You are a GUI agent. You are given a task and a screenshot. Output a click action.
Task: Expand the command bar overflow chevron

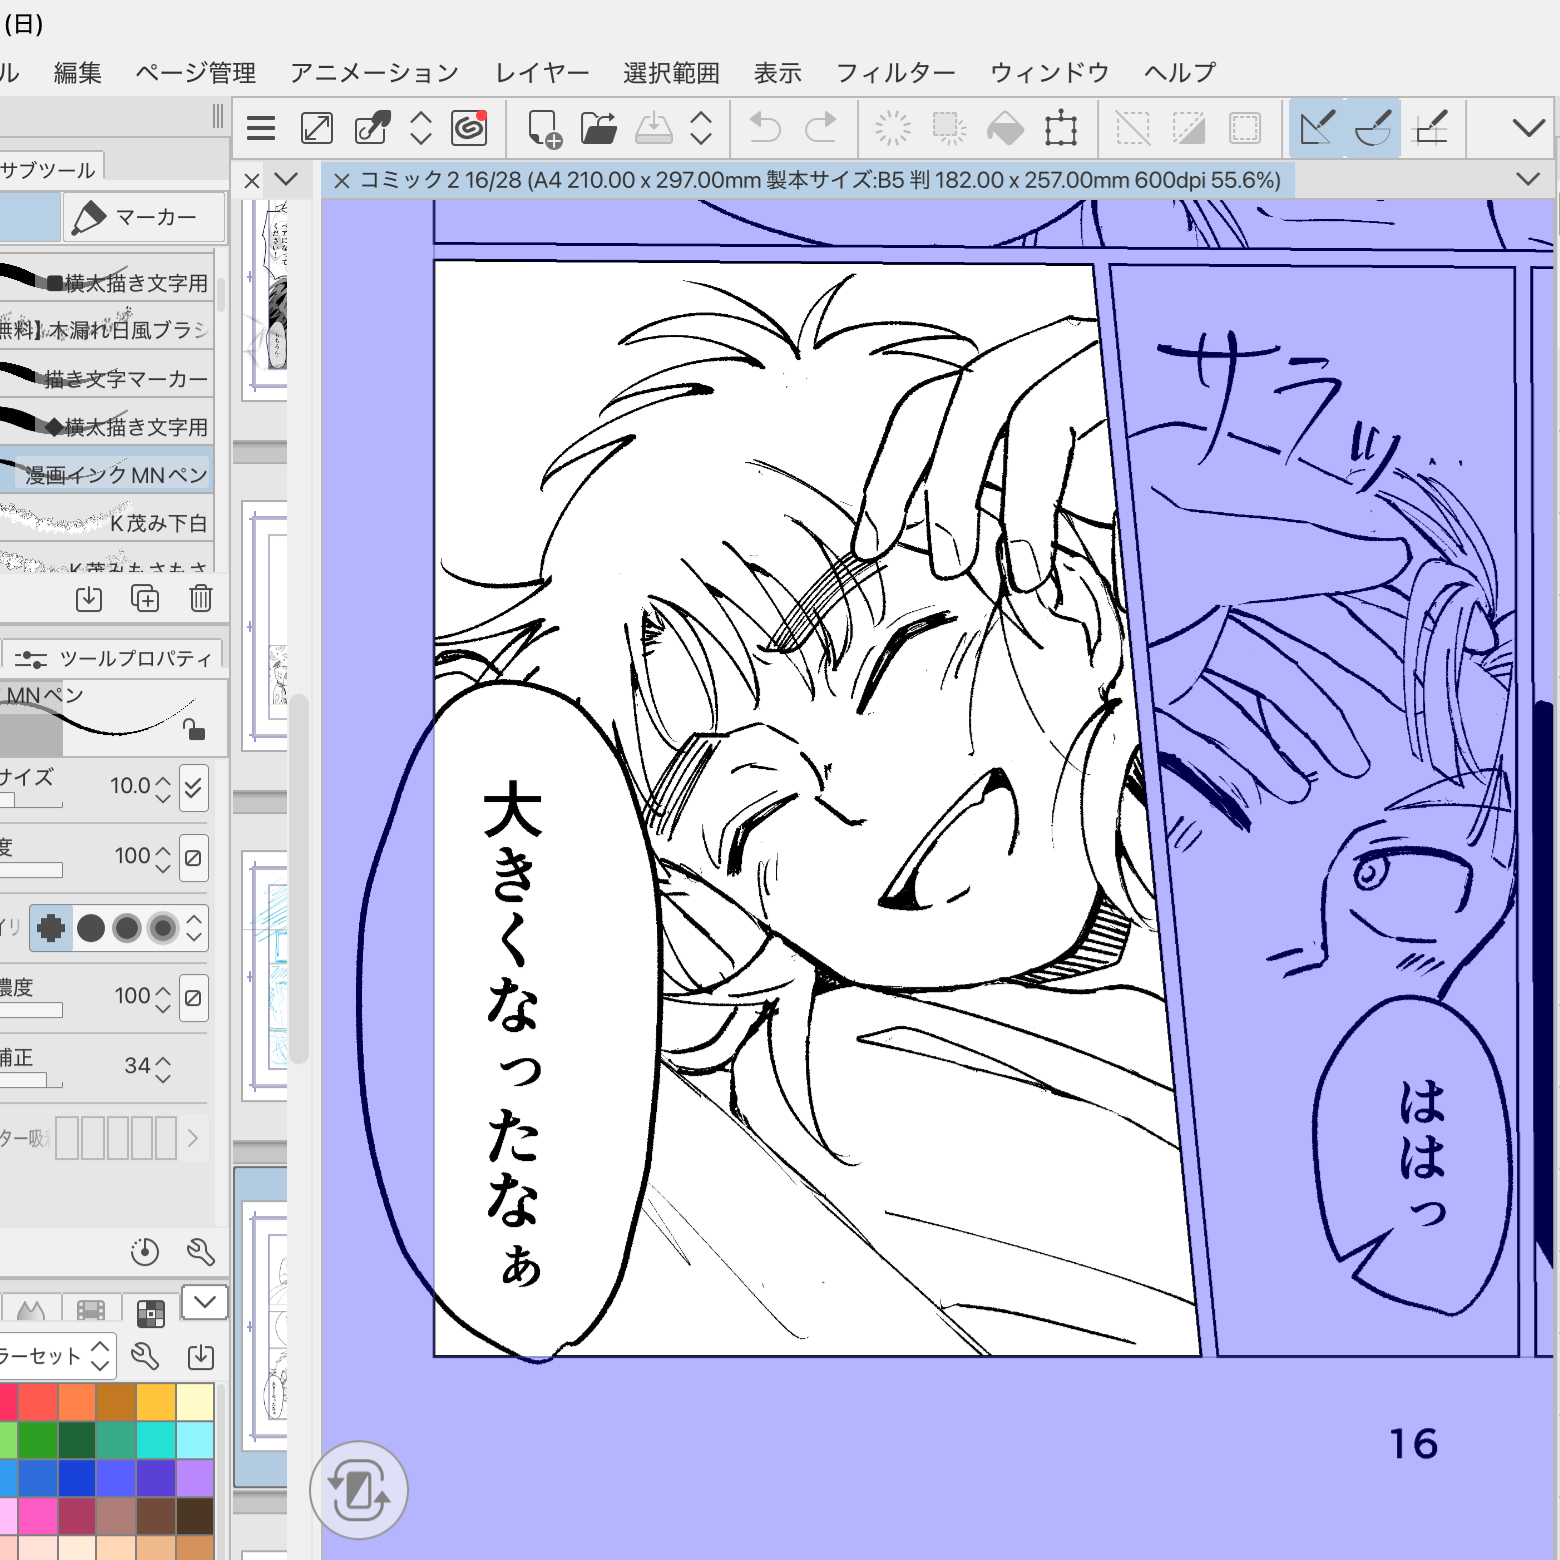point(1528,128)
